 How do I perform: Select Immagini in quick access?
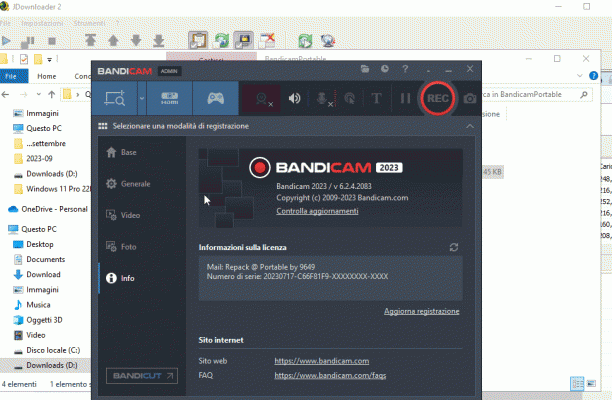click(x=36, y=113)
